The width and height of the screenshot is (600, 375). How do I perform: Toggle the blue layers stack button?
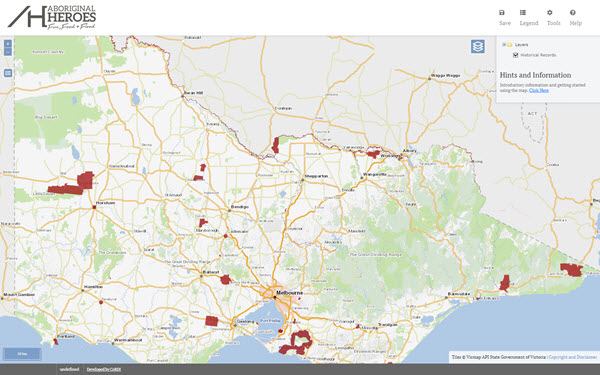(478, 46)
